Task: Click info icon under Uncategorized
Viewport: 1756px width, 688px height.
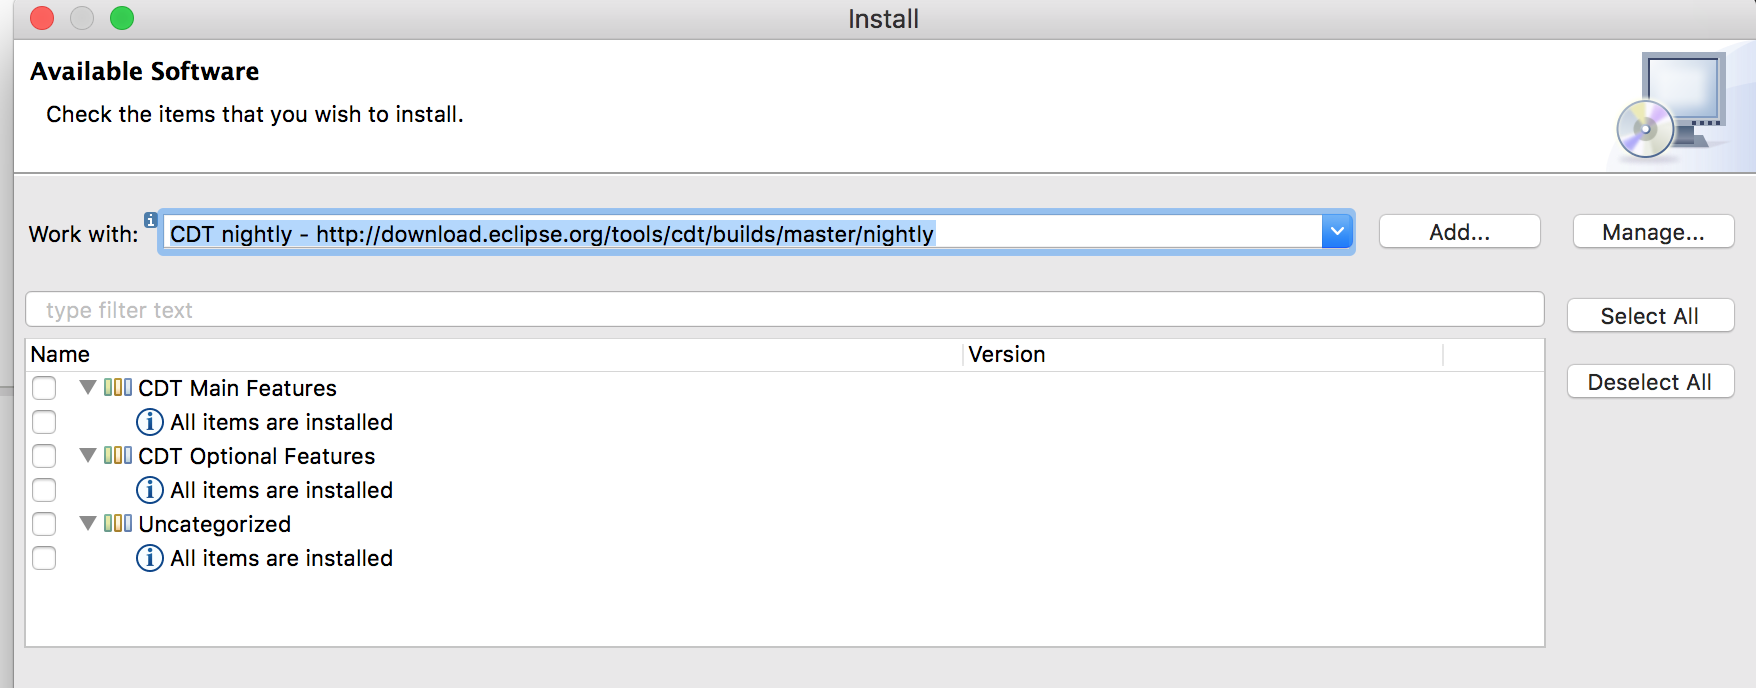Action: point(149,558)
